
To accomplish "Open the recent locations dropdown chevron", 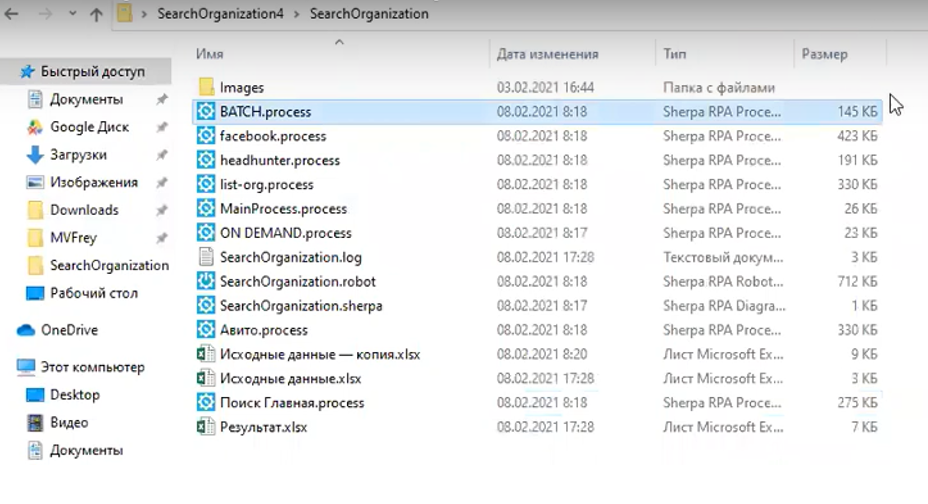I will tap(71, 15).
